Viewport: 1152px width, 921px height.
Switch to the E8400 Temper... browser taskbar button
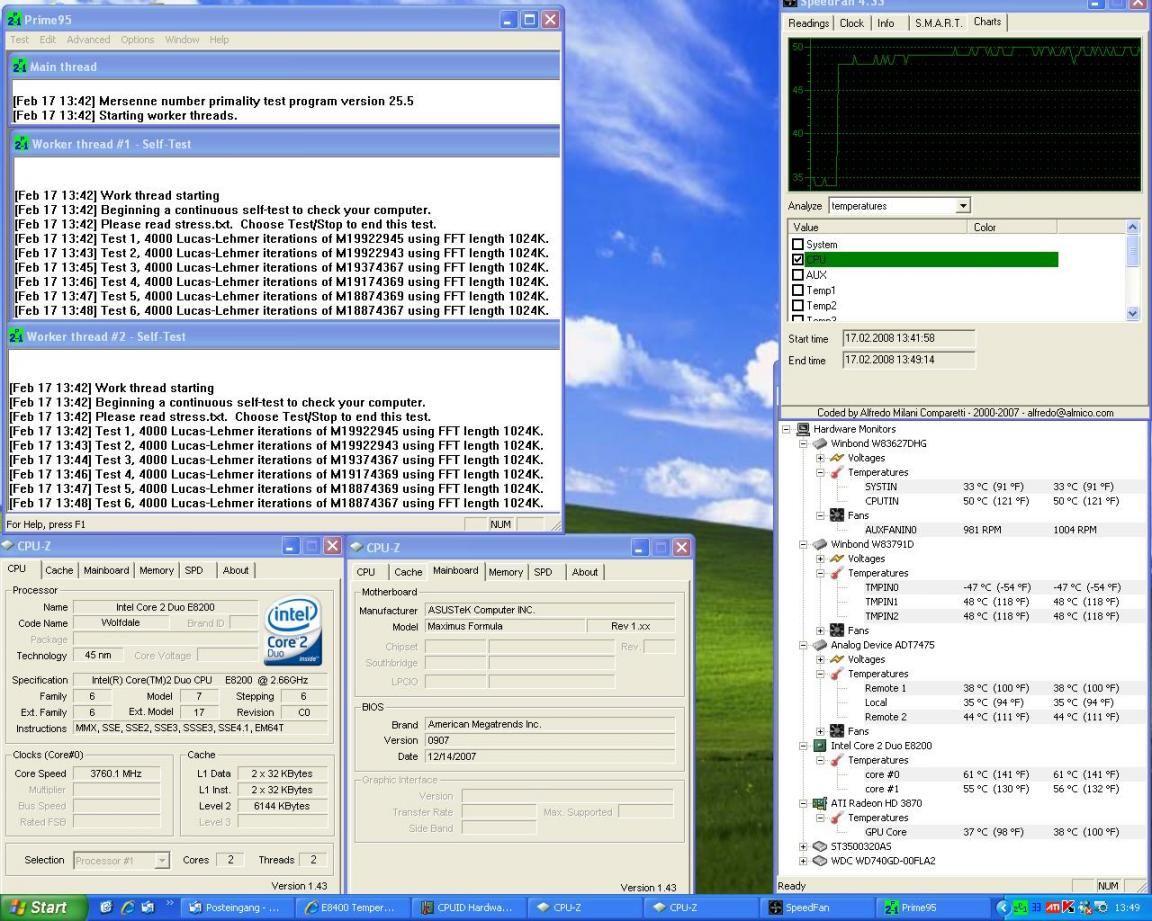tap(353, 908)
